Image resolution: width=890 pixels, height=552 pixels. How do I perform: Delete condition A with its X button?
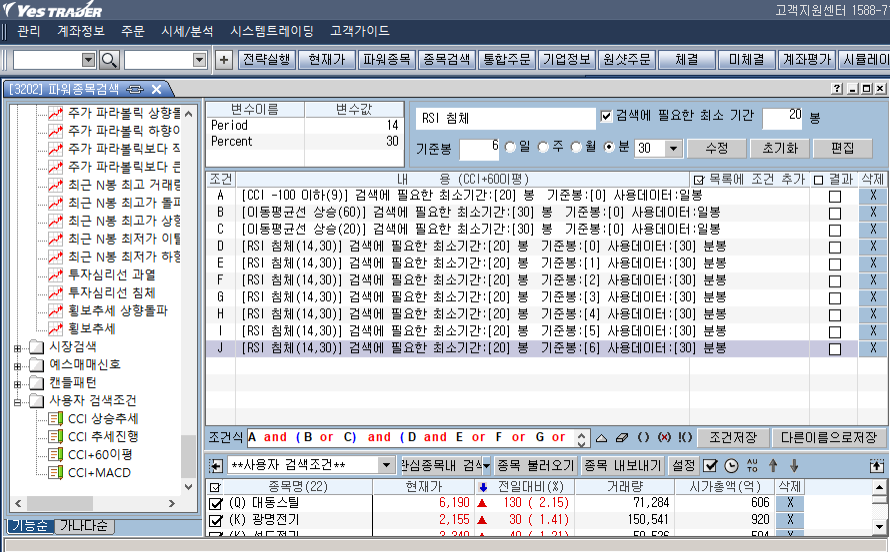click(x=873, y=196)
